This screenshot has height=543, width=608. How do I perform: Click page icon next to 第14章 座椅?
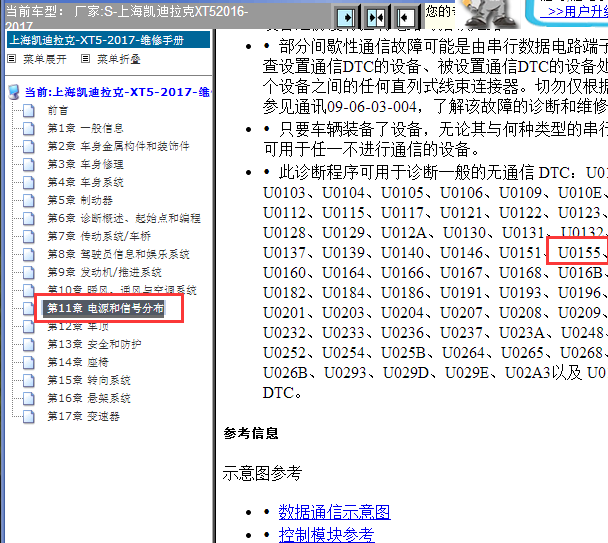coord(29,362)
